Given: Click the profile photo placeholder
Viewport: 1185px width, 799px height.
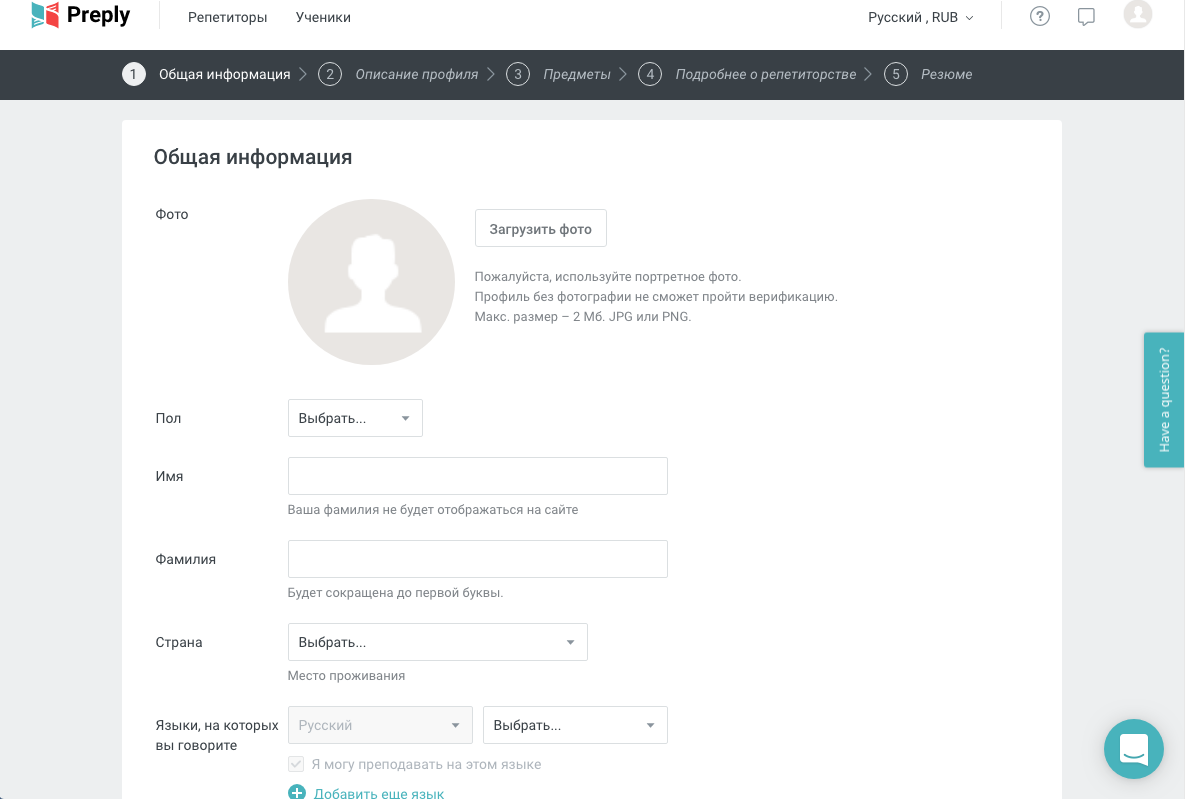Looking at the screenshot, I should point(371,282).
